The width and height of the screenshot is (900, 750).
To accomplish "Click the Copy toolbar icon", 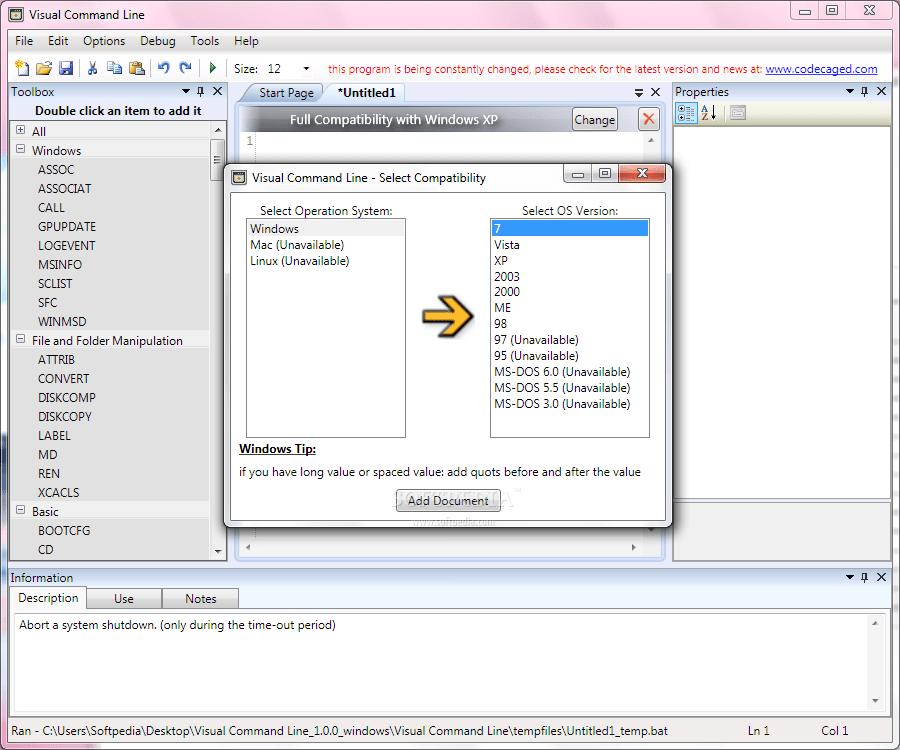I will [x=114, y=68].
